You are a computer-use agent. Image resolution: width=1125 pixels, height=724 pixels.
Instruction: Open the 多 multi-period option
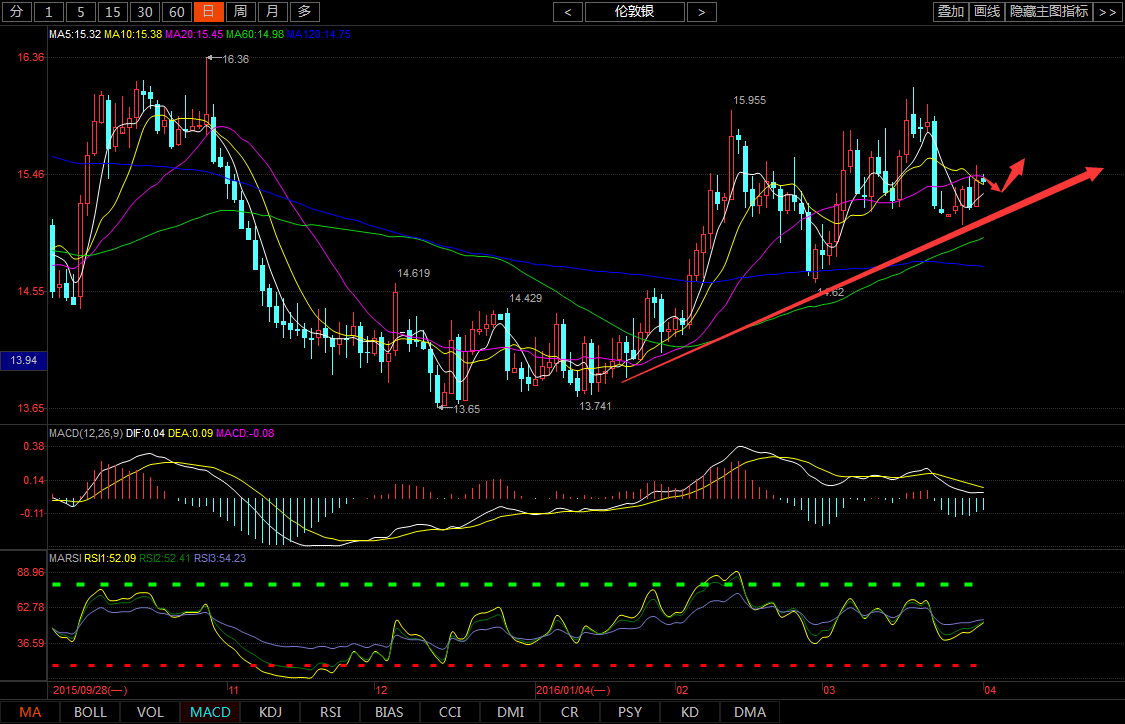[306, 12]
